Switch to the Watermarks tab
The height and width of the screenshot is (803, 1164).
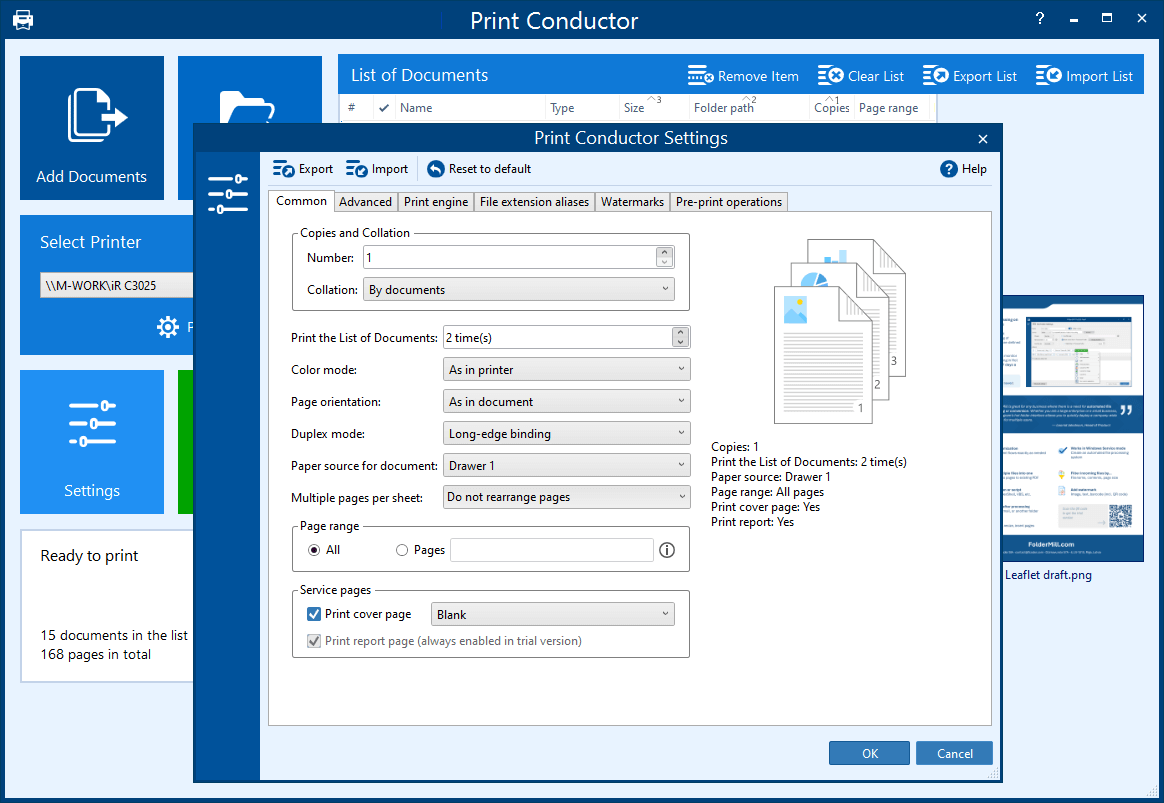tap(632, 202)
